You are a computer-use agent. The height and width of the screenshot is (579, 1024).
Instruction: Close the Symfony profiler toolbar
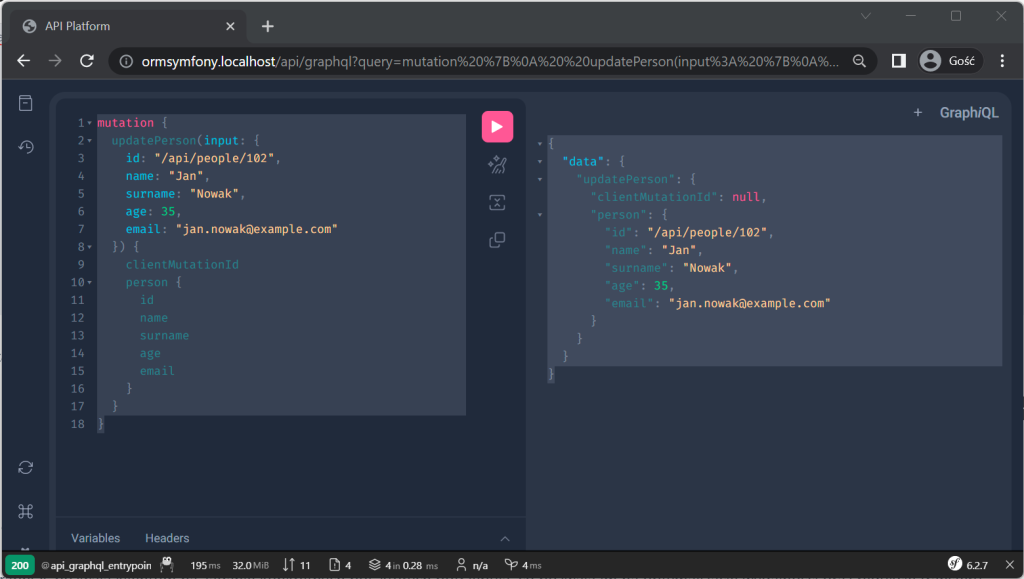[1010, 565]
